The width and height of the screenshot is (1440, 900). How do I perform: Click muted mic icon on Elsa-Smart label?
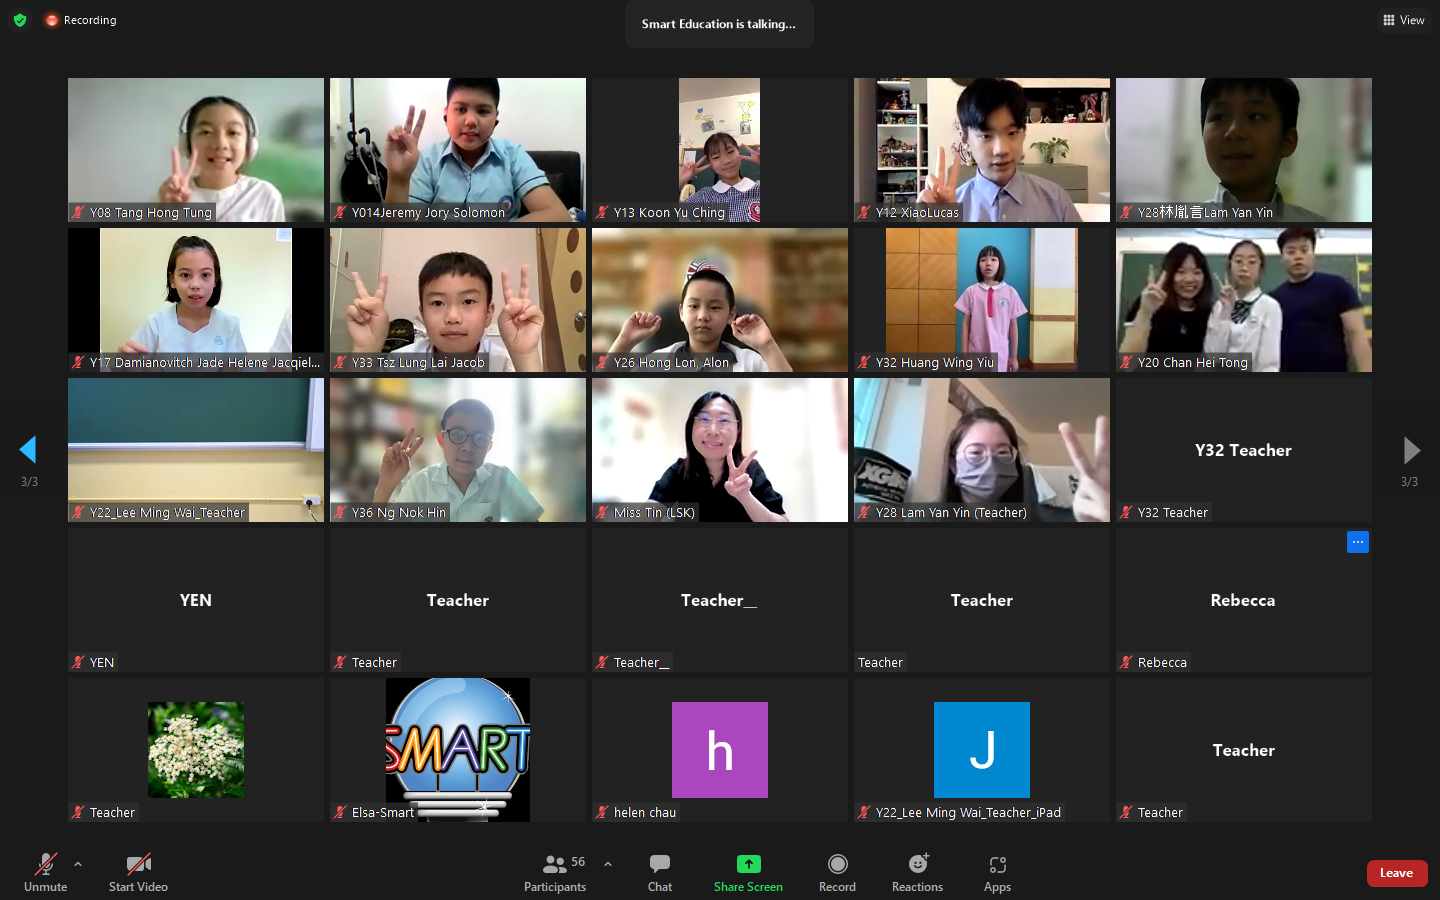pyautogui.click(x=340, y=812)
